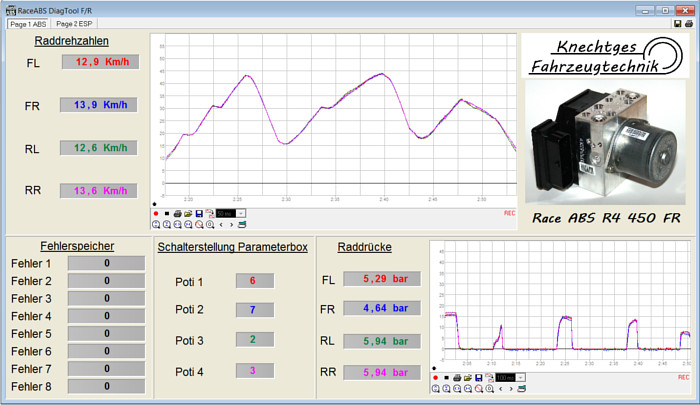This screenshot has width=700, height=405.
Task: Export the pressure chart as image
Action: pos(489,378)
